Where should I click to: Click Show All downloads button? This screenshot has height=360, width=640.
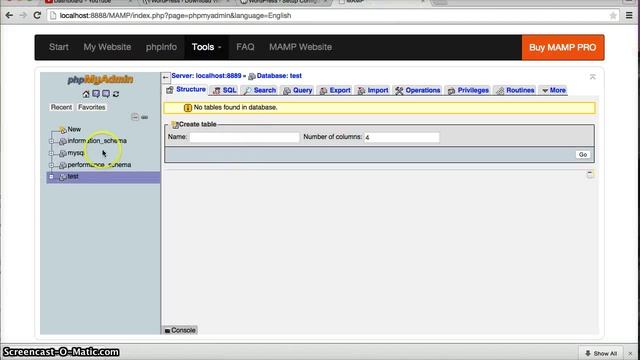pyautogui.click(x=601, y=353)
